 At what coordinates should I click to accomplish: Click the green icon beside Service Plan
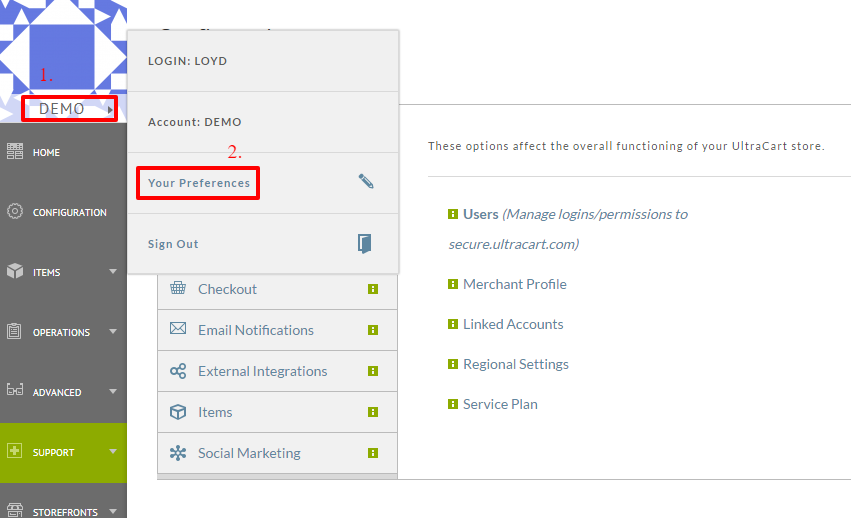[453, 404]
